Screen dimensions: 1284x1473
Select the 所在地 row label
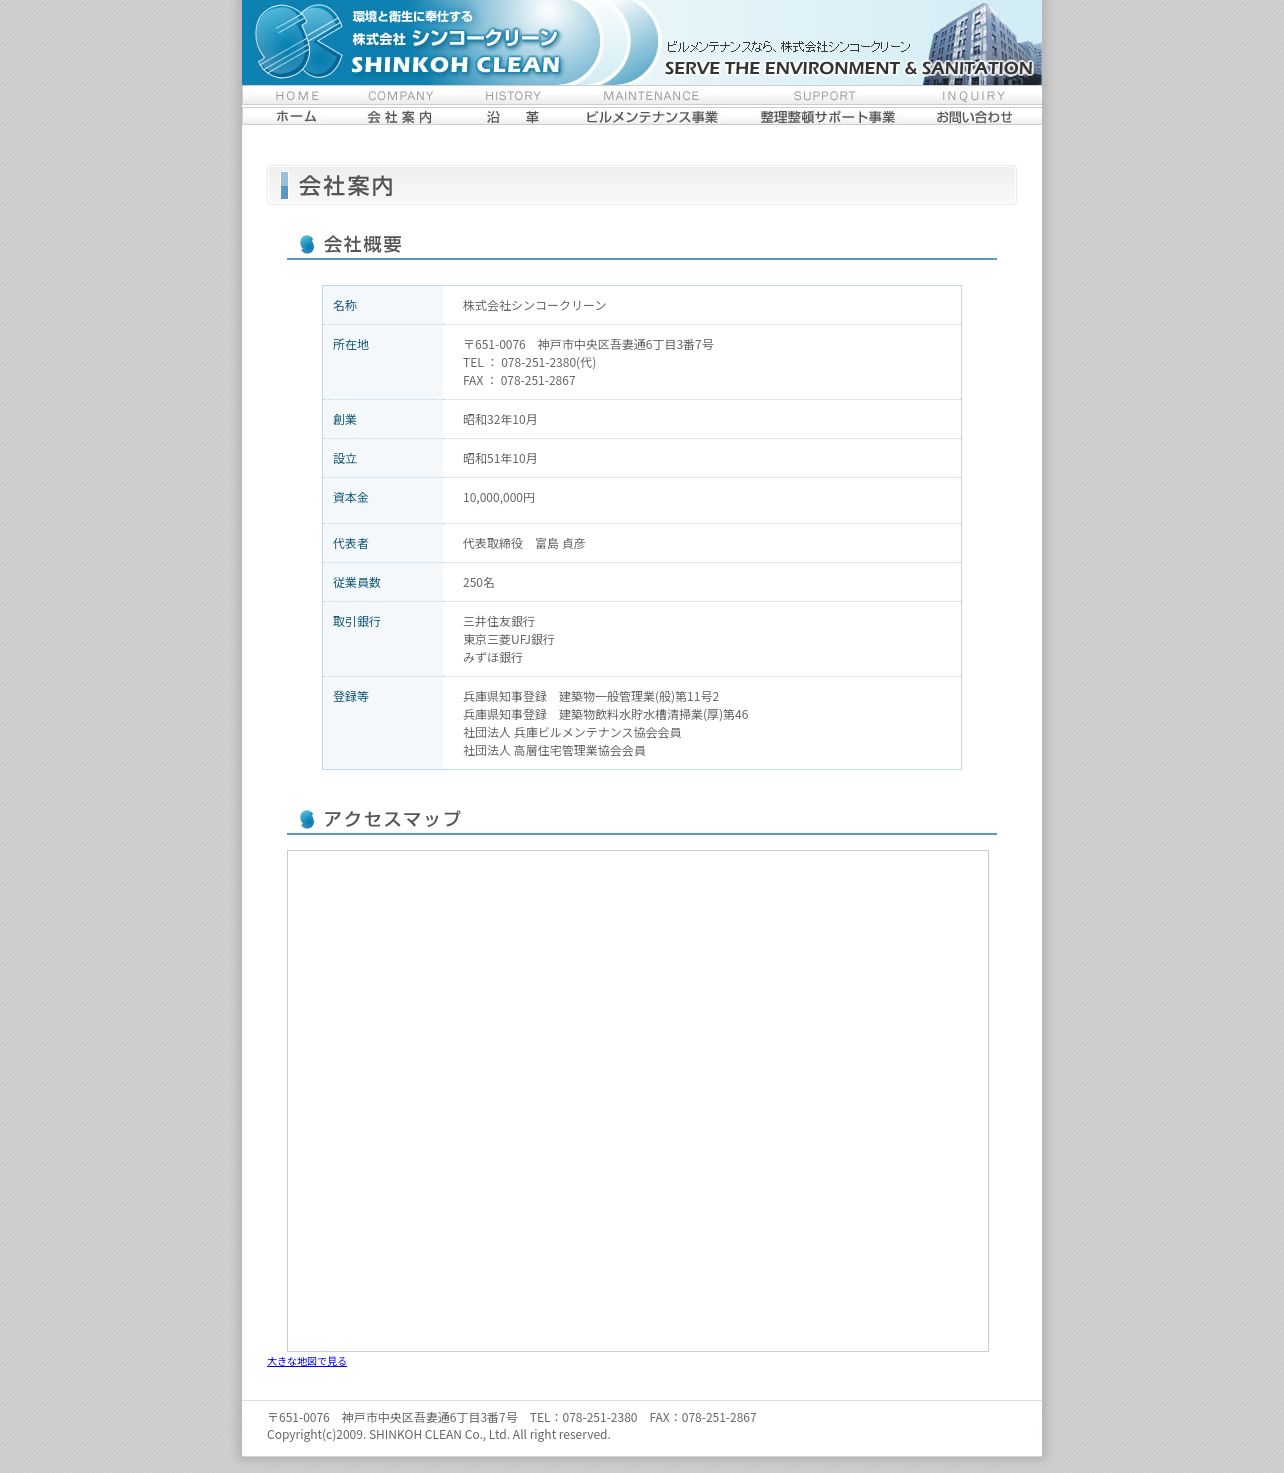pos(351,344)
